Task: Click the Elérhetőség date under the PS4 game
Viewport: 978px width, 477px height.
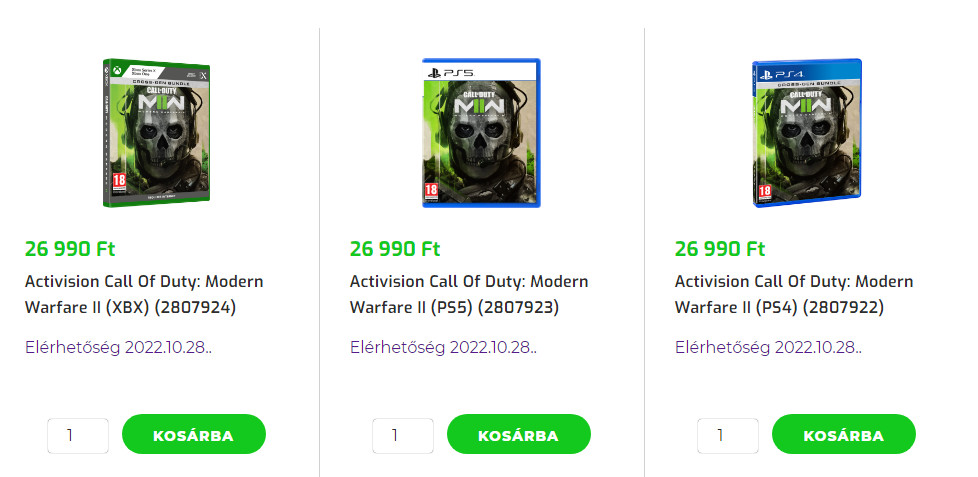Action: pos(768,348)
